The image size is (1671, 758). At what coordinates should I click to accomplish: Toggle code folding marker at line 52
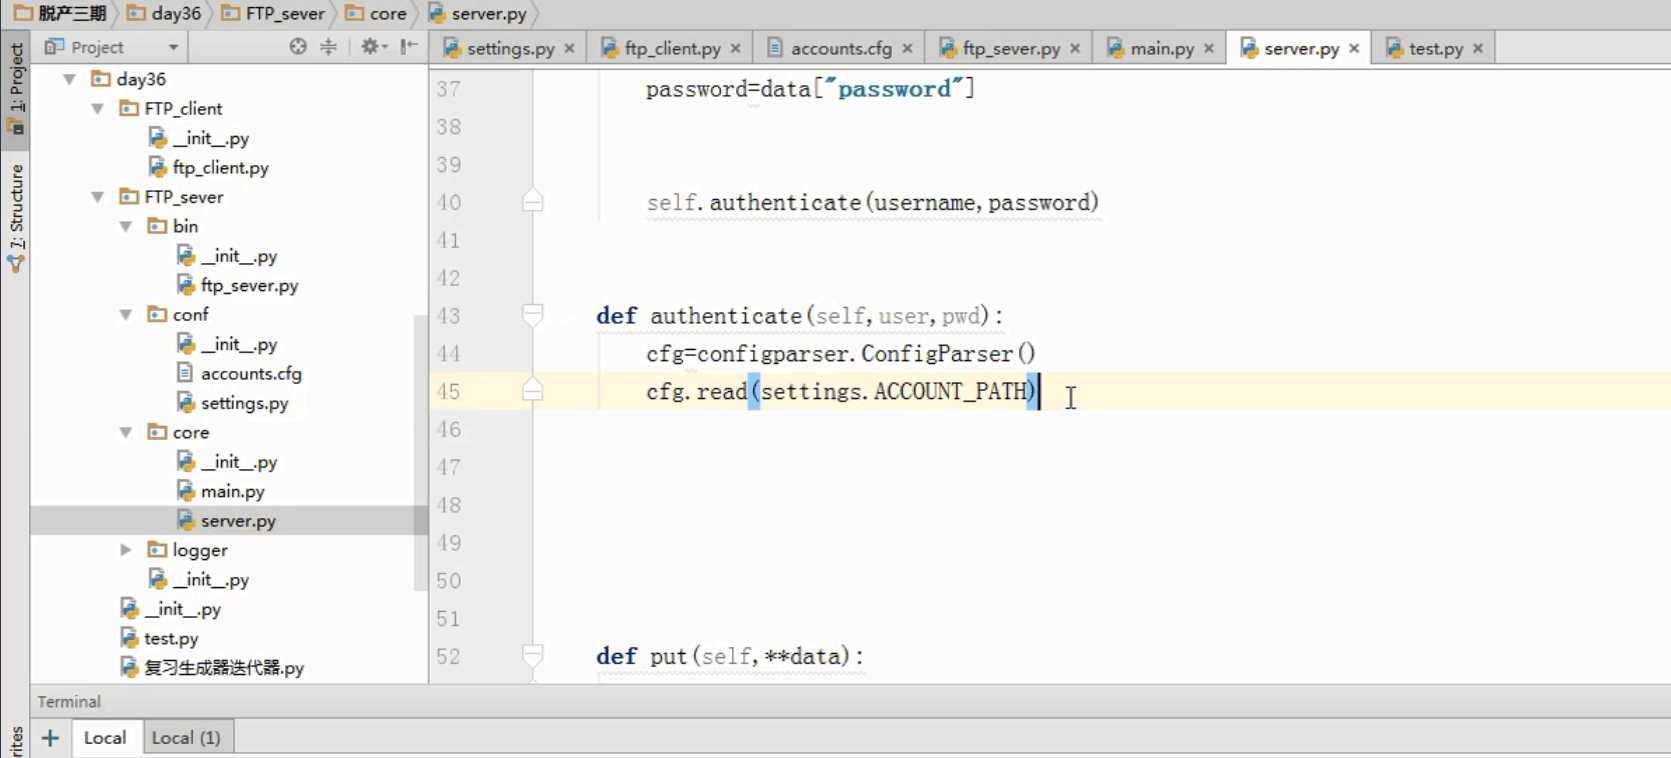click(x=533, y=656)
